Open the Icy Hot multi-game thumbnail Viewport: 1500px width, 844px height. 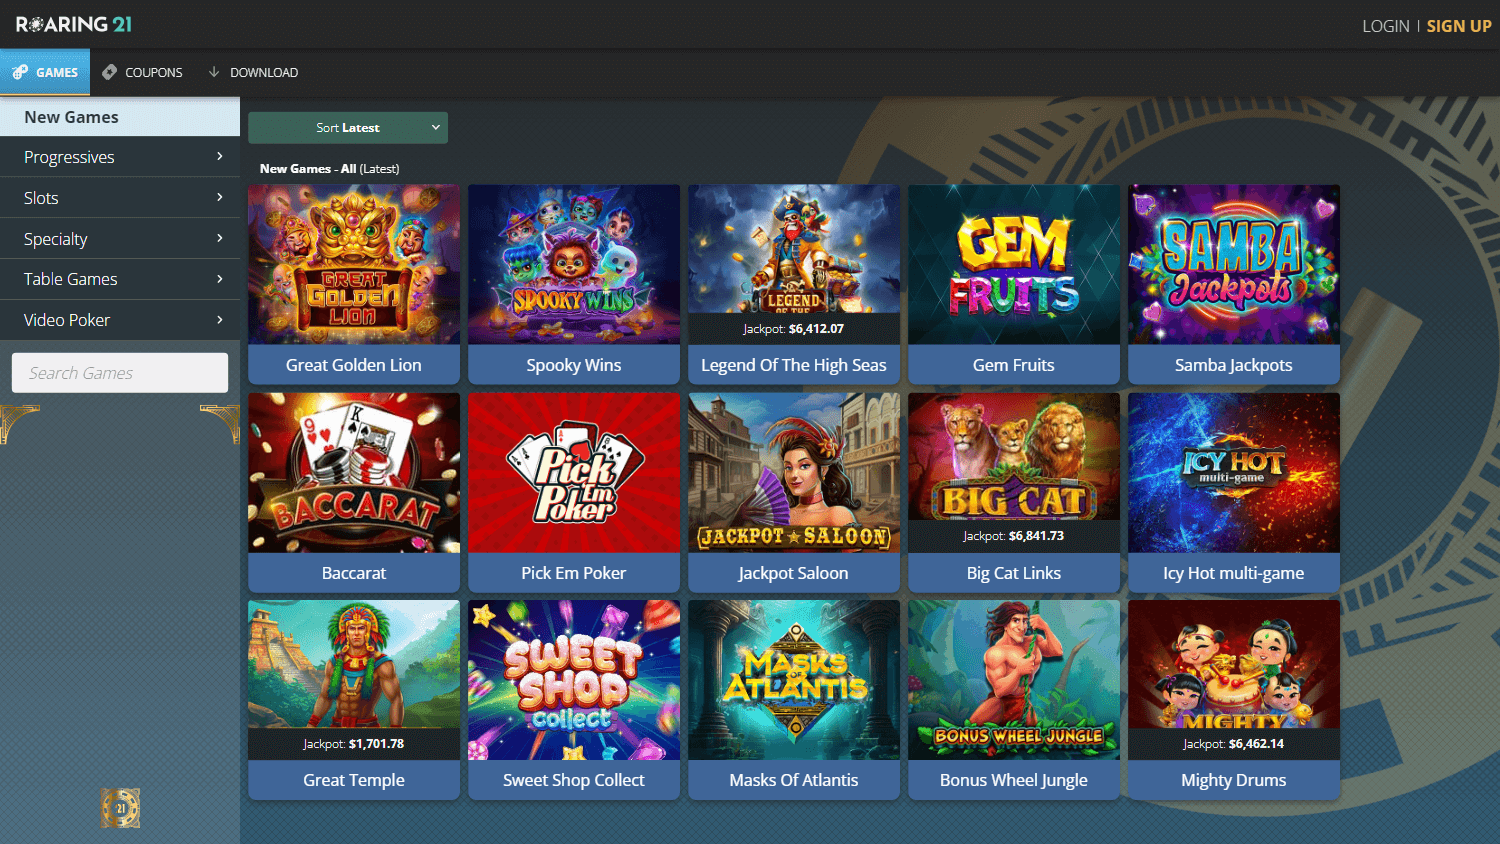tap(1234, 473)
